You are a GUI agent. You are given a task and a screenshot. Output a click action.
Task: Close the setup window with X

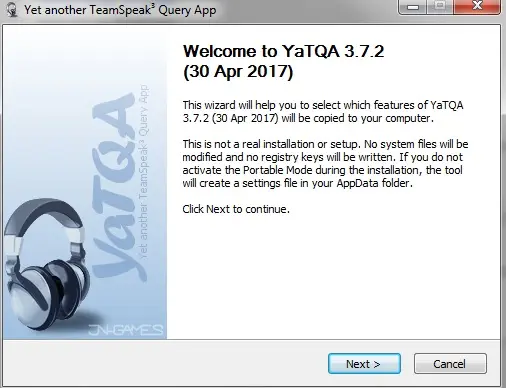[x=477, y=6]
